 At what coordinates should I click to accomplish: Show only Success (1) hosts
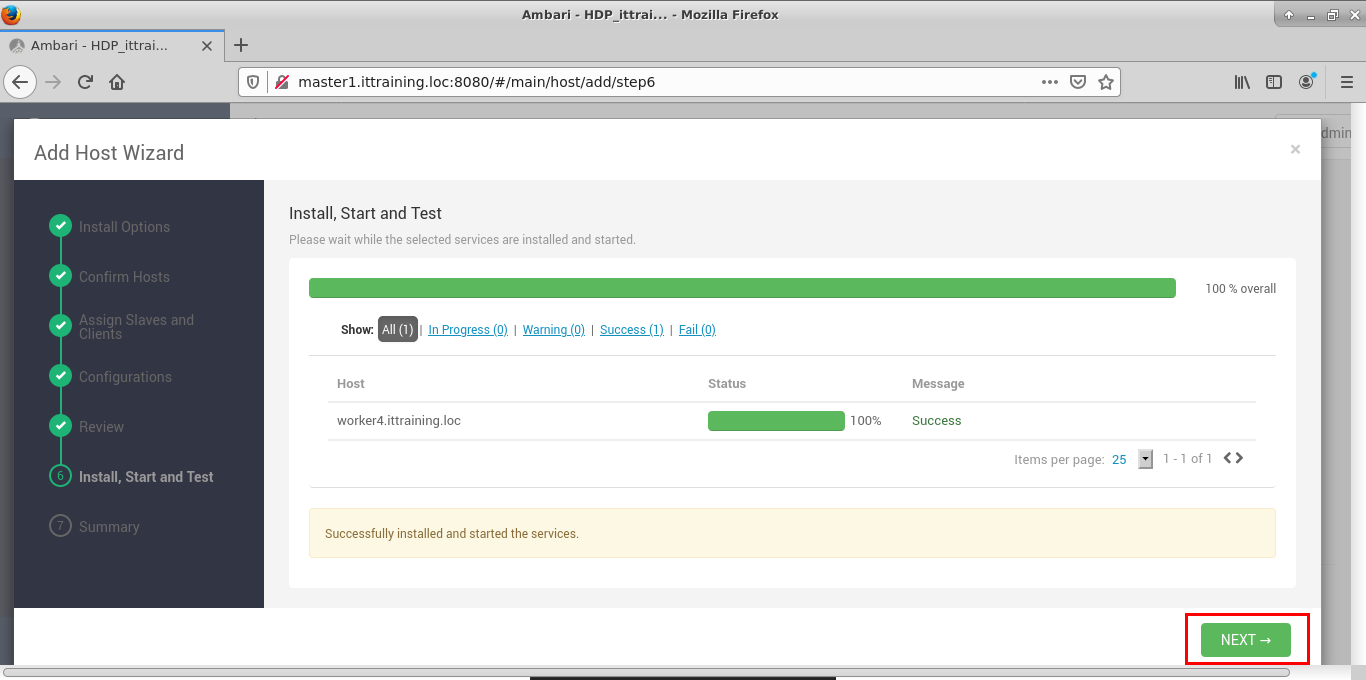click(631, 330)
